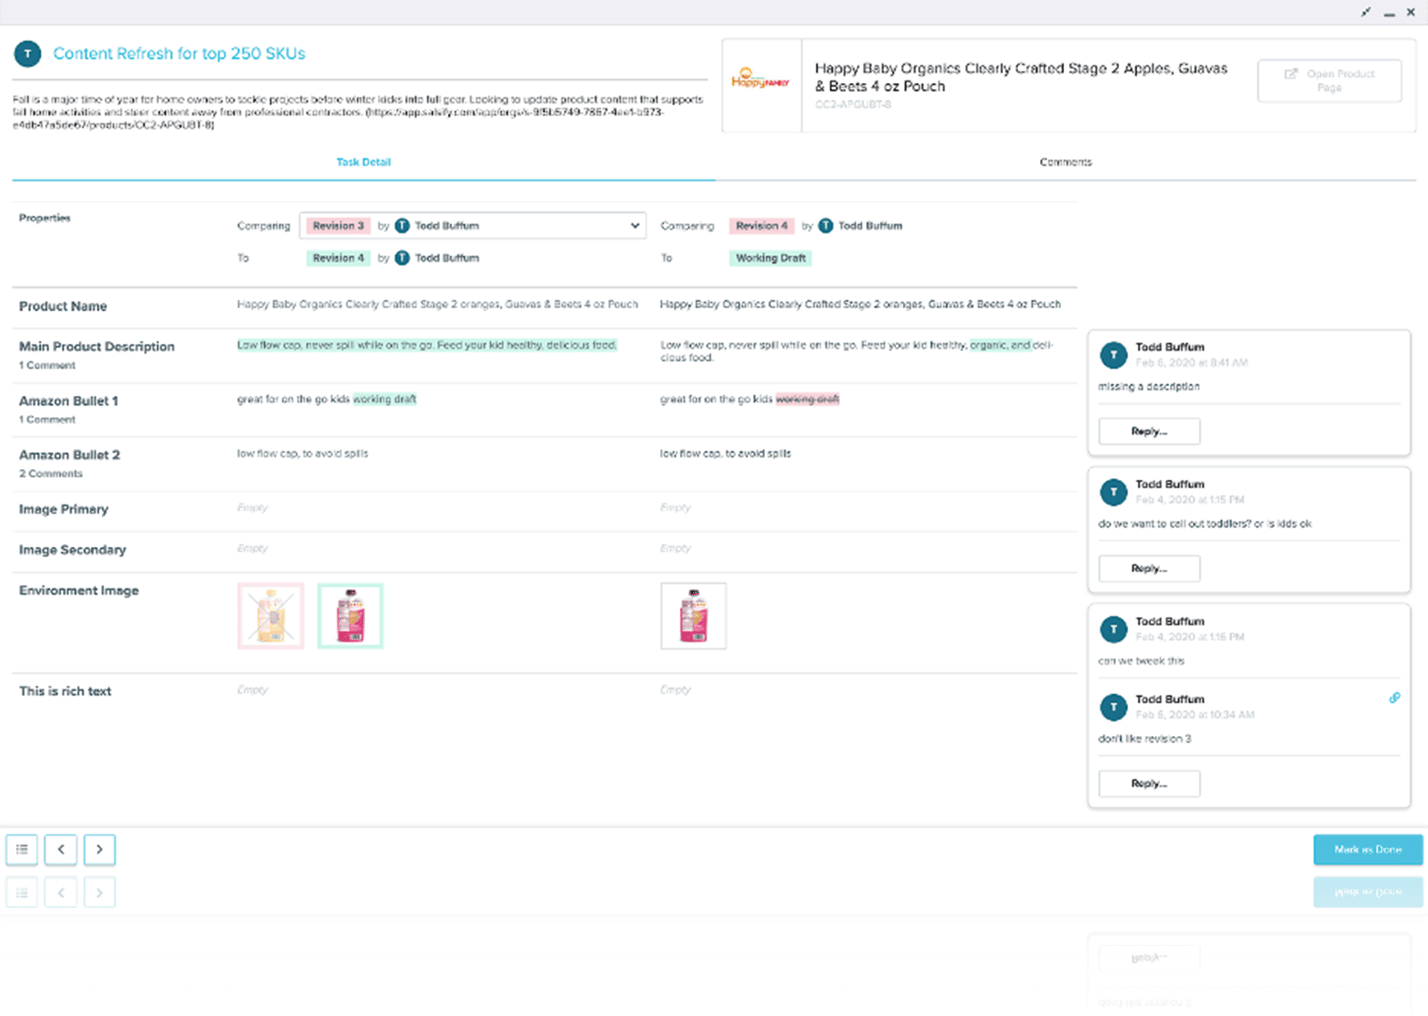Click the Amazon Bullet 2 label
Viewport: 1428px width, 1016px height.
click(70, 454)
